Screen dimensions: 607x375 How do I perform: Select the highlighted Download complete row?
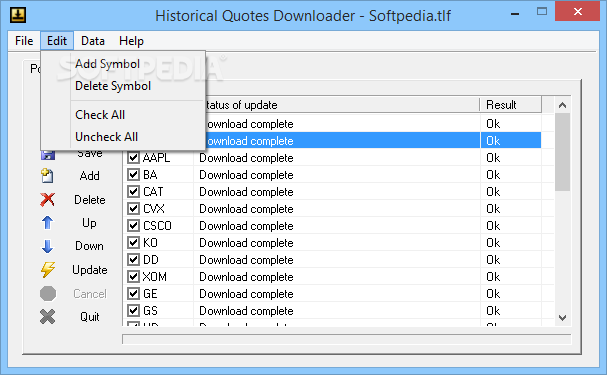(x=373, y=140)
